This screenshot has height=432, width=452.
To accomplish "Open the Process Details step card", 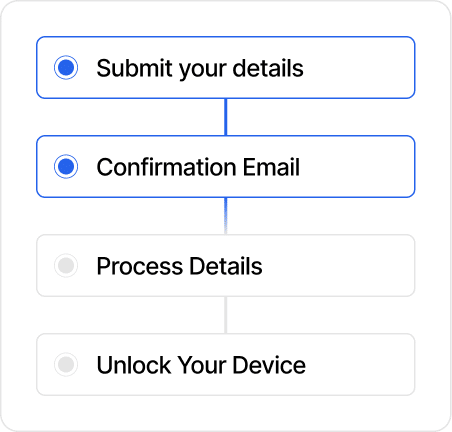I will click(226, 265).
